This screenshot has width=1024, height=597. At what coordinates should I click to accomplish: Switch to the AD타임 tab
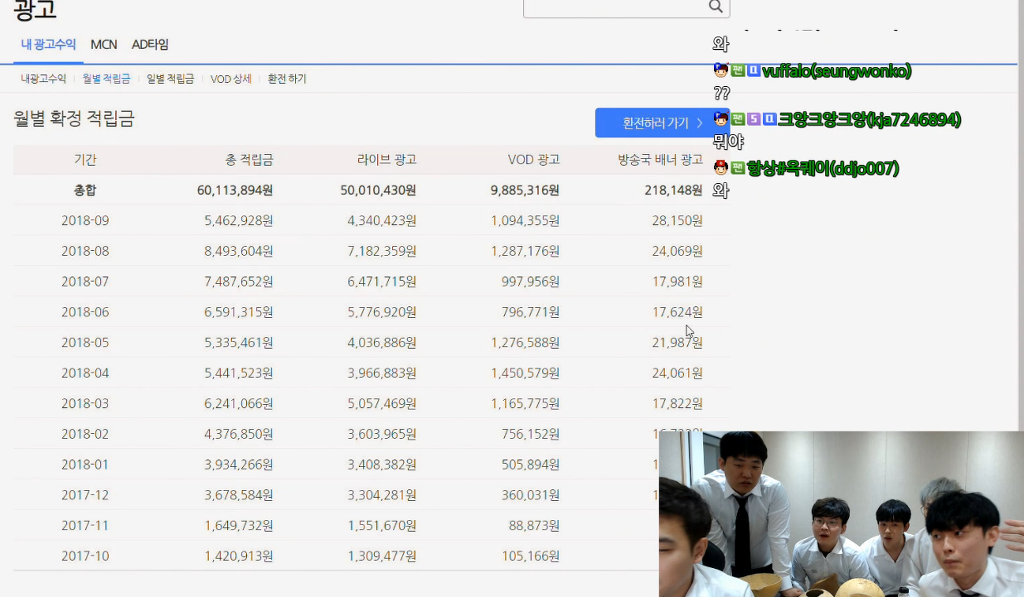150,44
